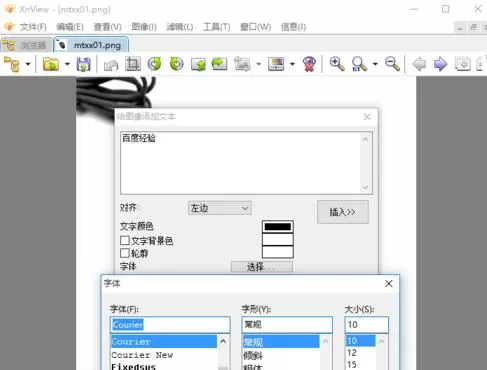Click the undo arrow toolbar icon
Screen dimensions: 487x370
pyautogui.click(x=111, y=65)
